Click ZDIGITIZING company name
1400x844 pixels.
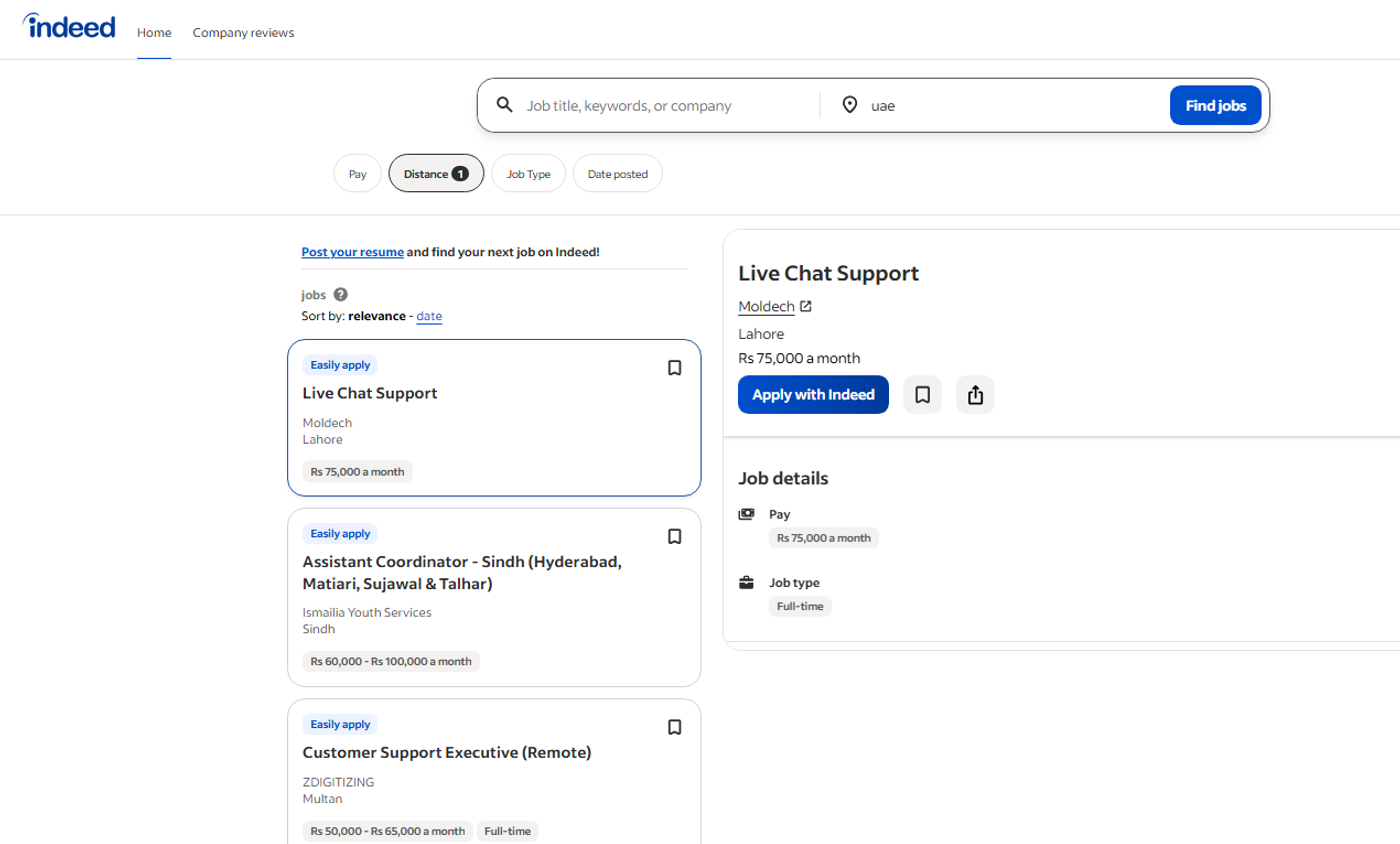click(338, 782)
